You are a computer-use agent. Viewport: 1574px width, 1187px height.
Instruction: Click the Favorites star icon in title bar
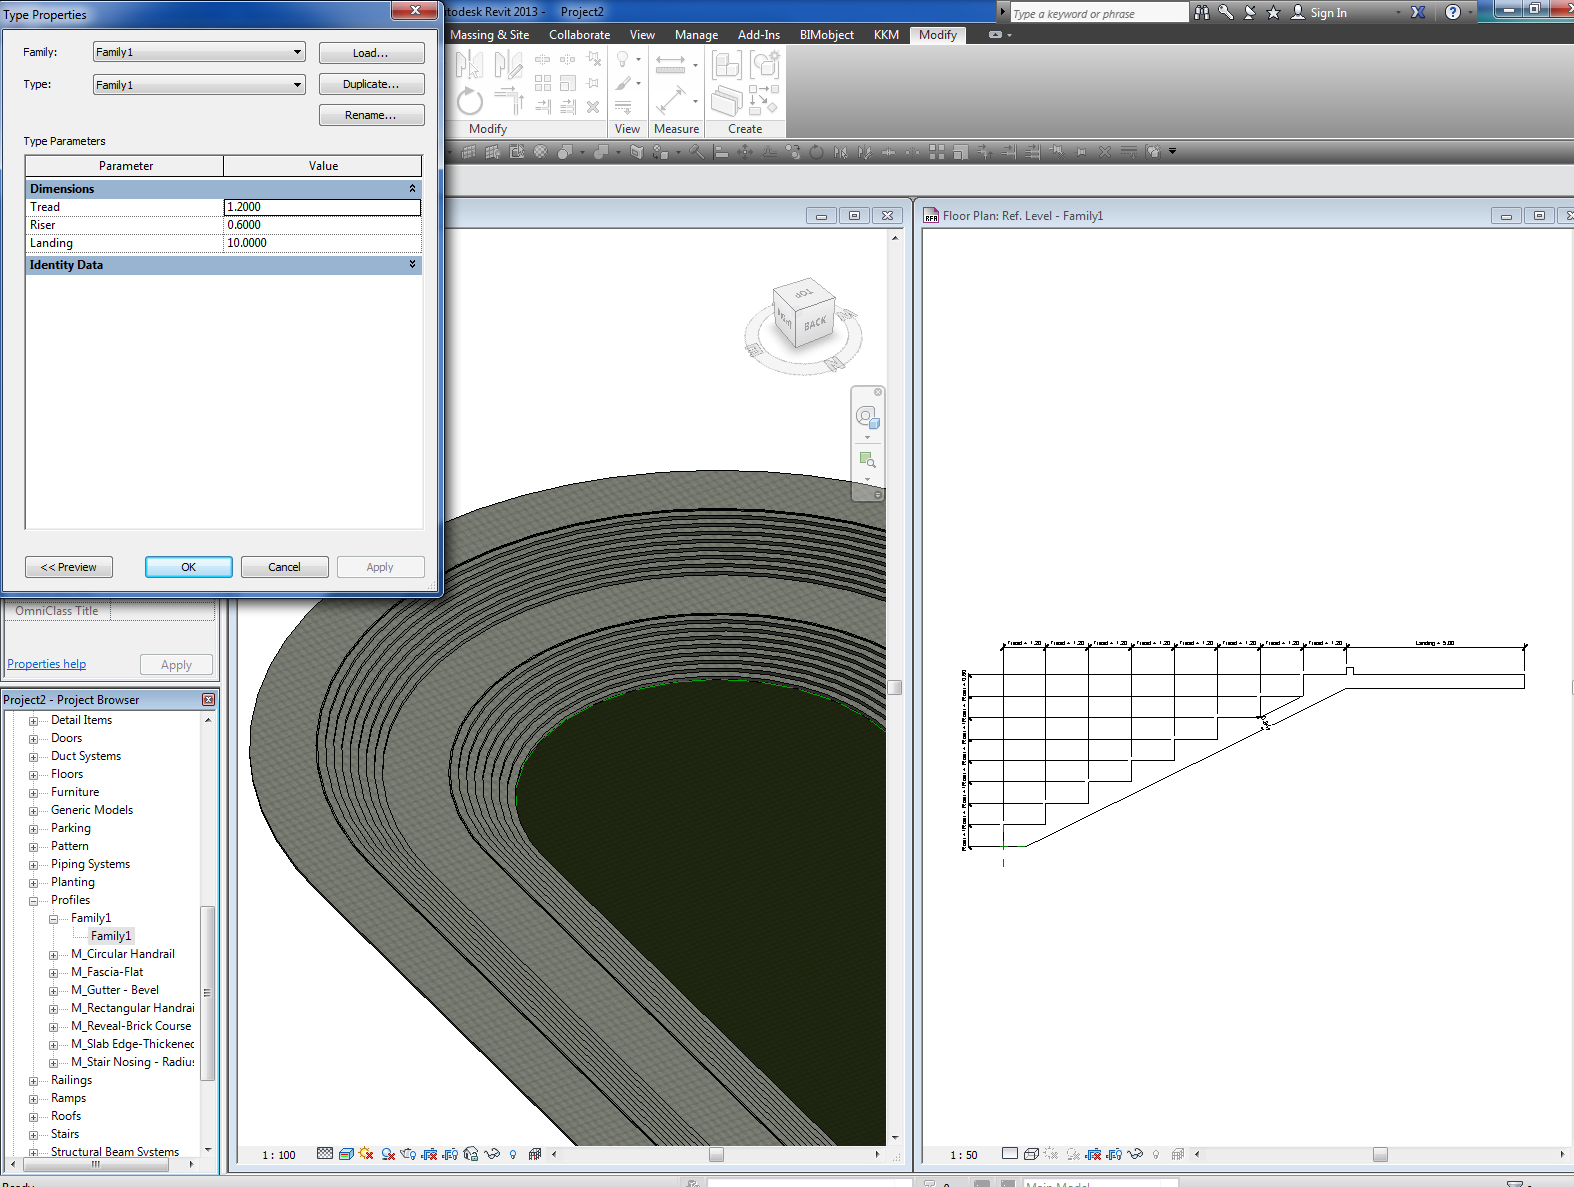[x=1273, y=13]
